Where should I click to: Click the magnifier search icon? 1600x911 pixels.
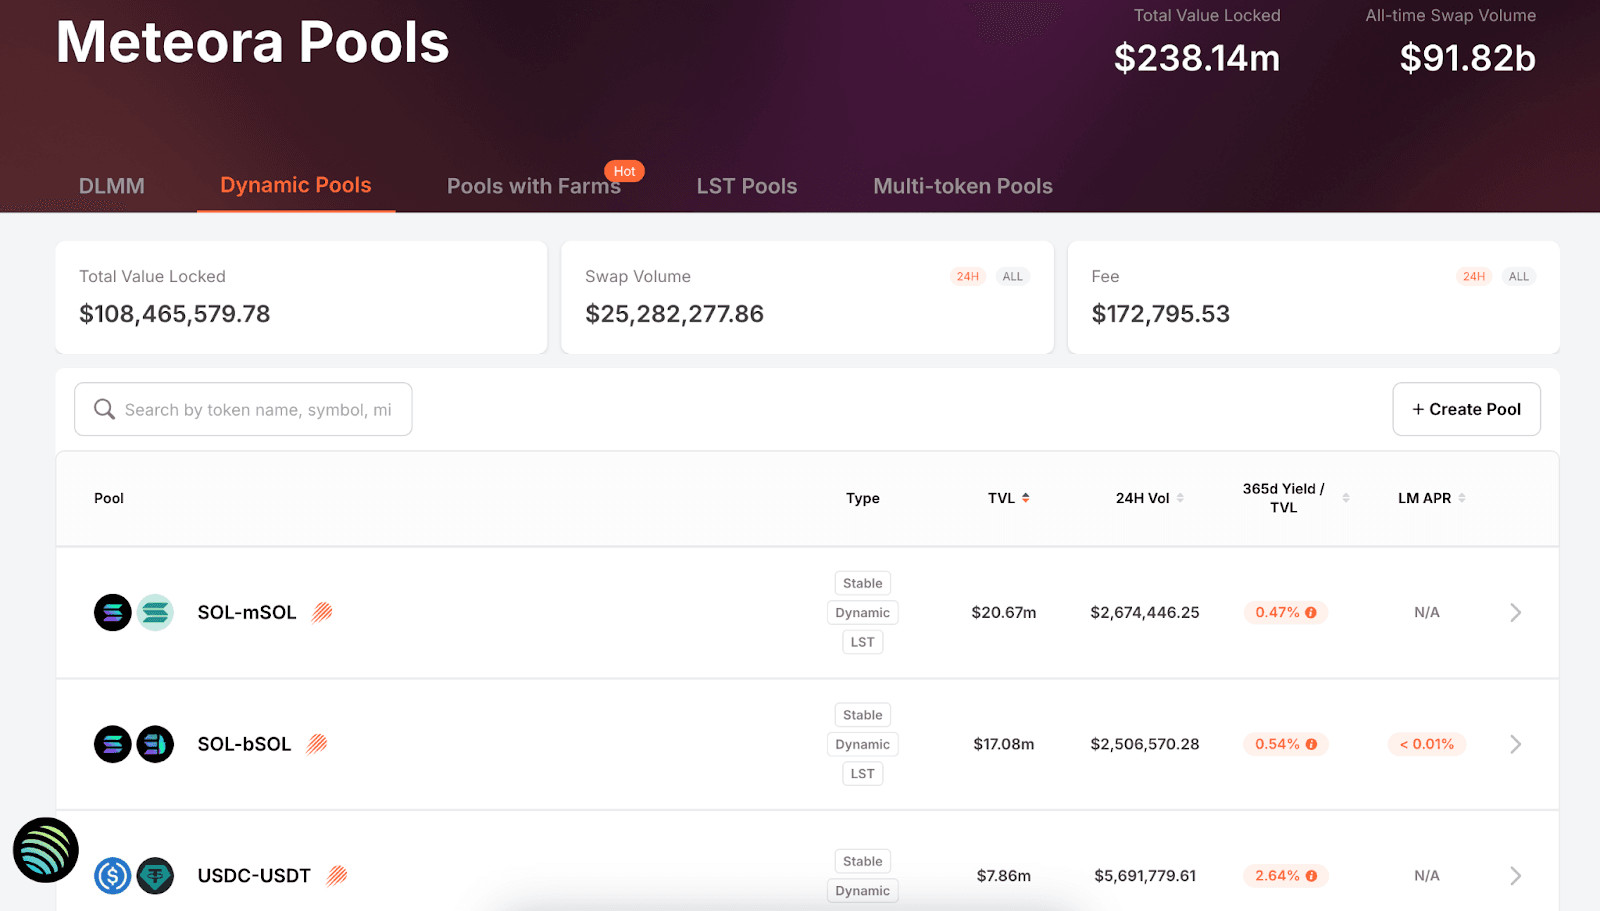tap(104, 409)
